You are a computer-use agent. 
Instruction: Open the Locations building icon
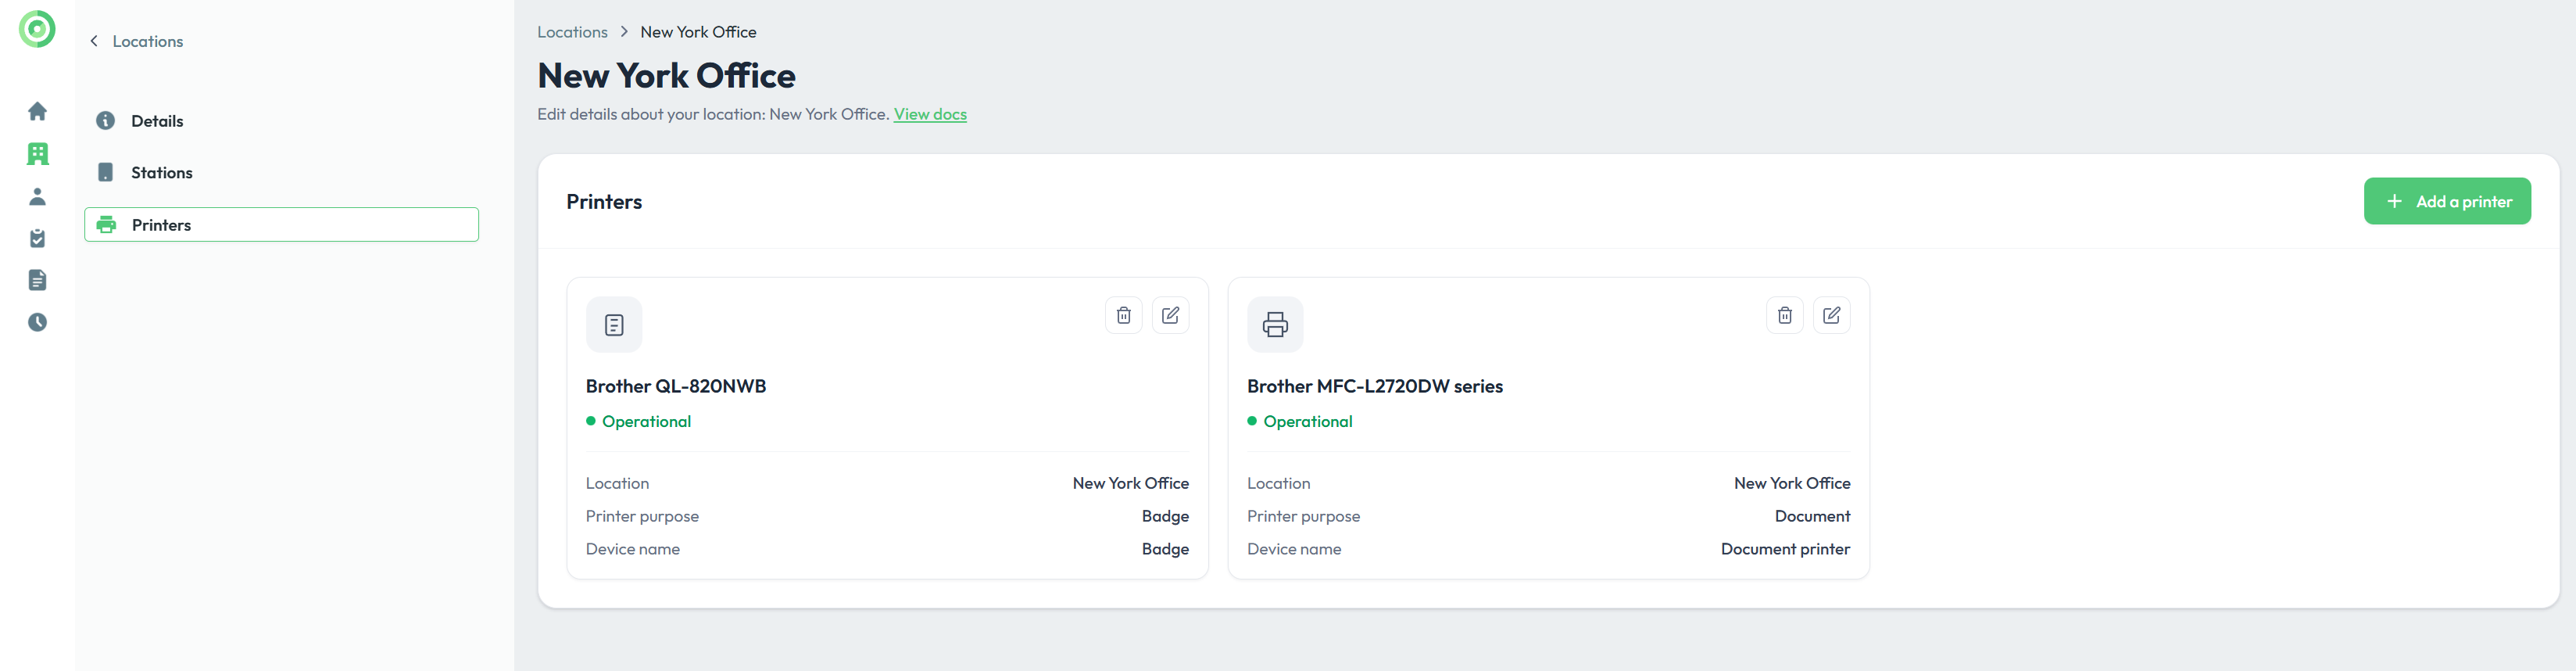(x=37, y=154)
